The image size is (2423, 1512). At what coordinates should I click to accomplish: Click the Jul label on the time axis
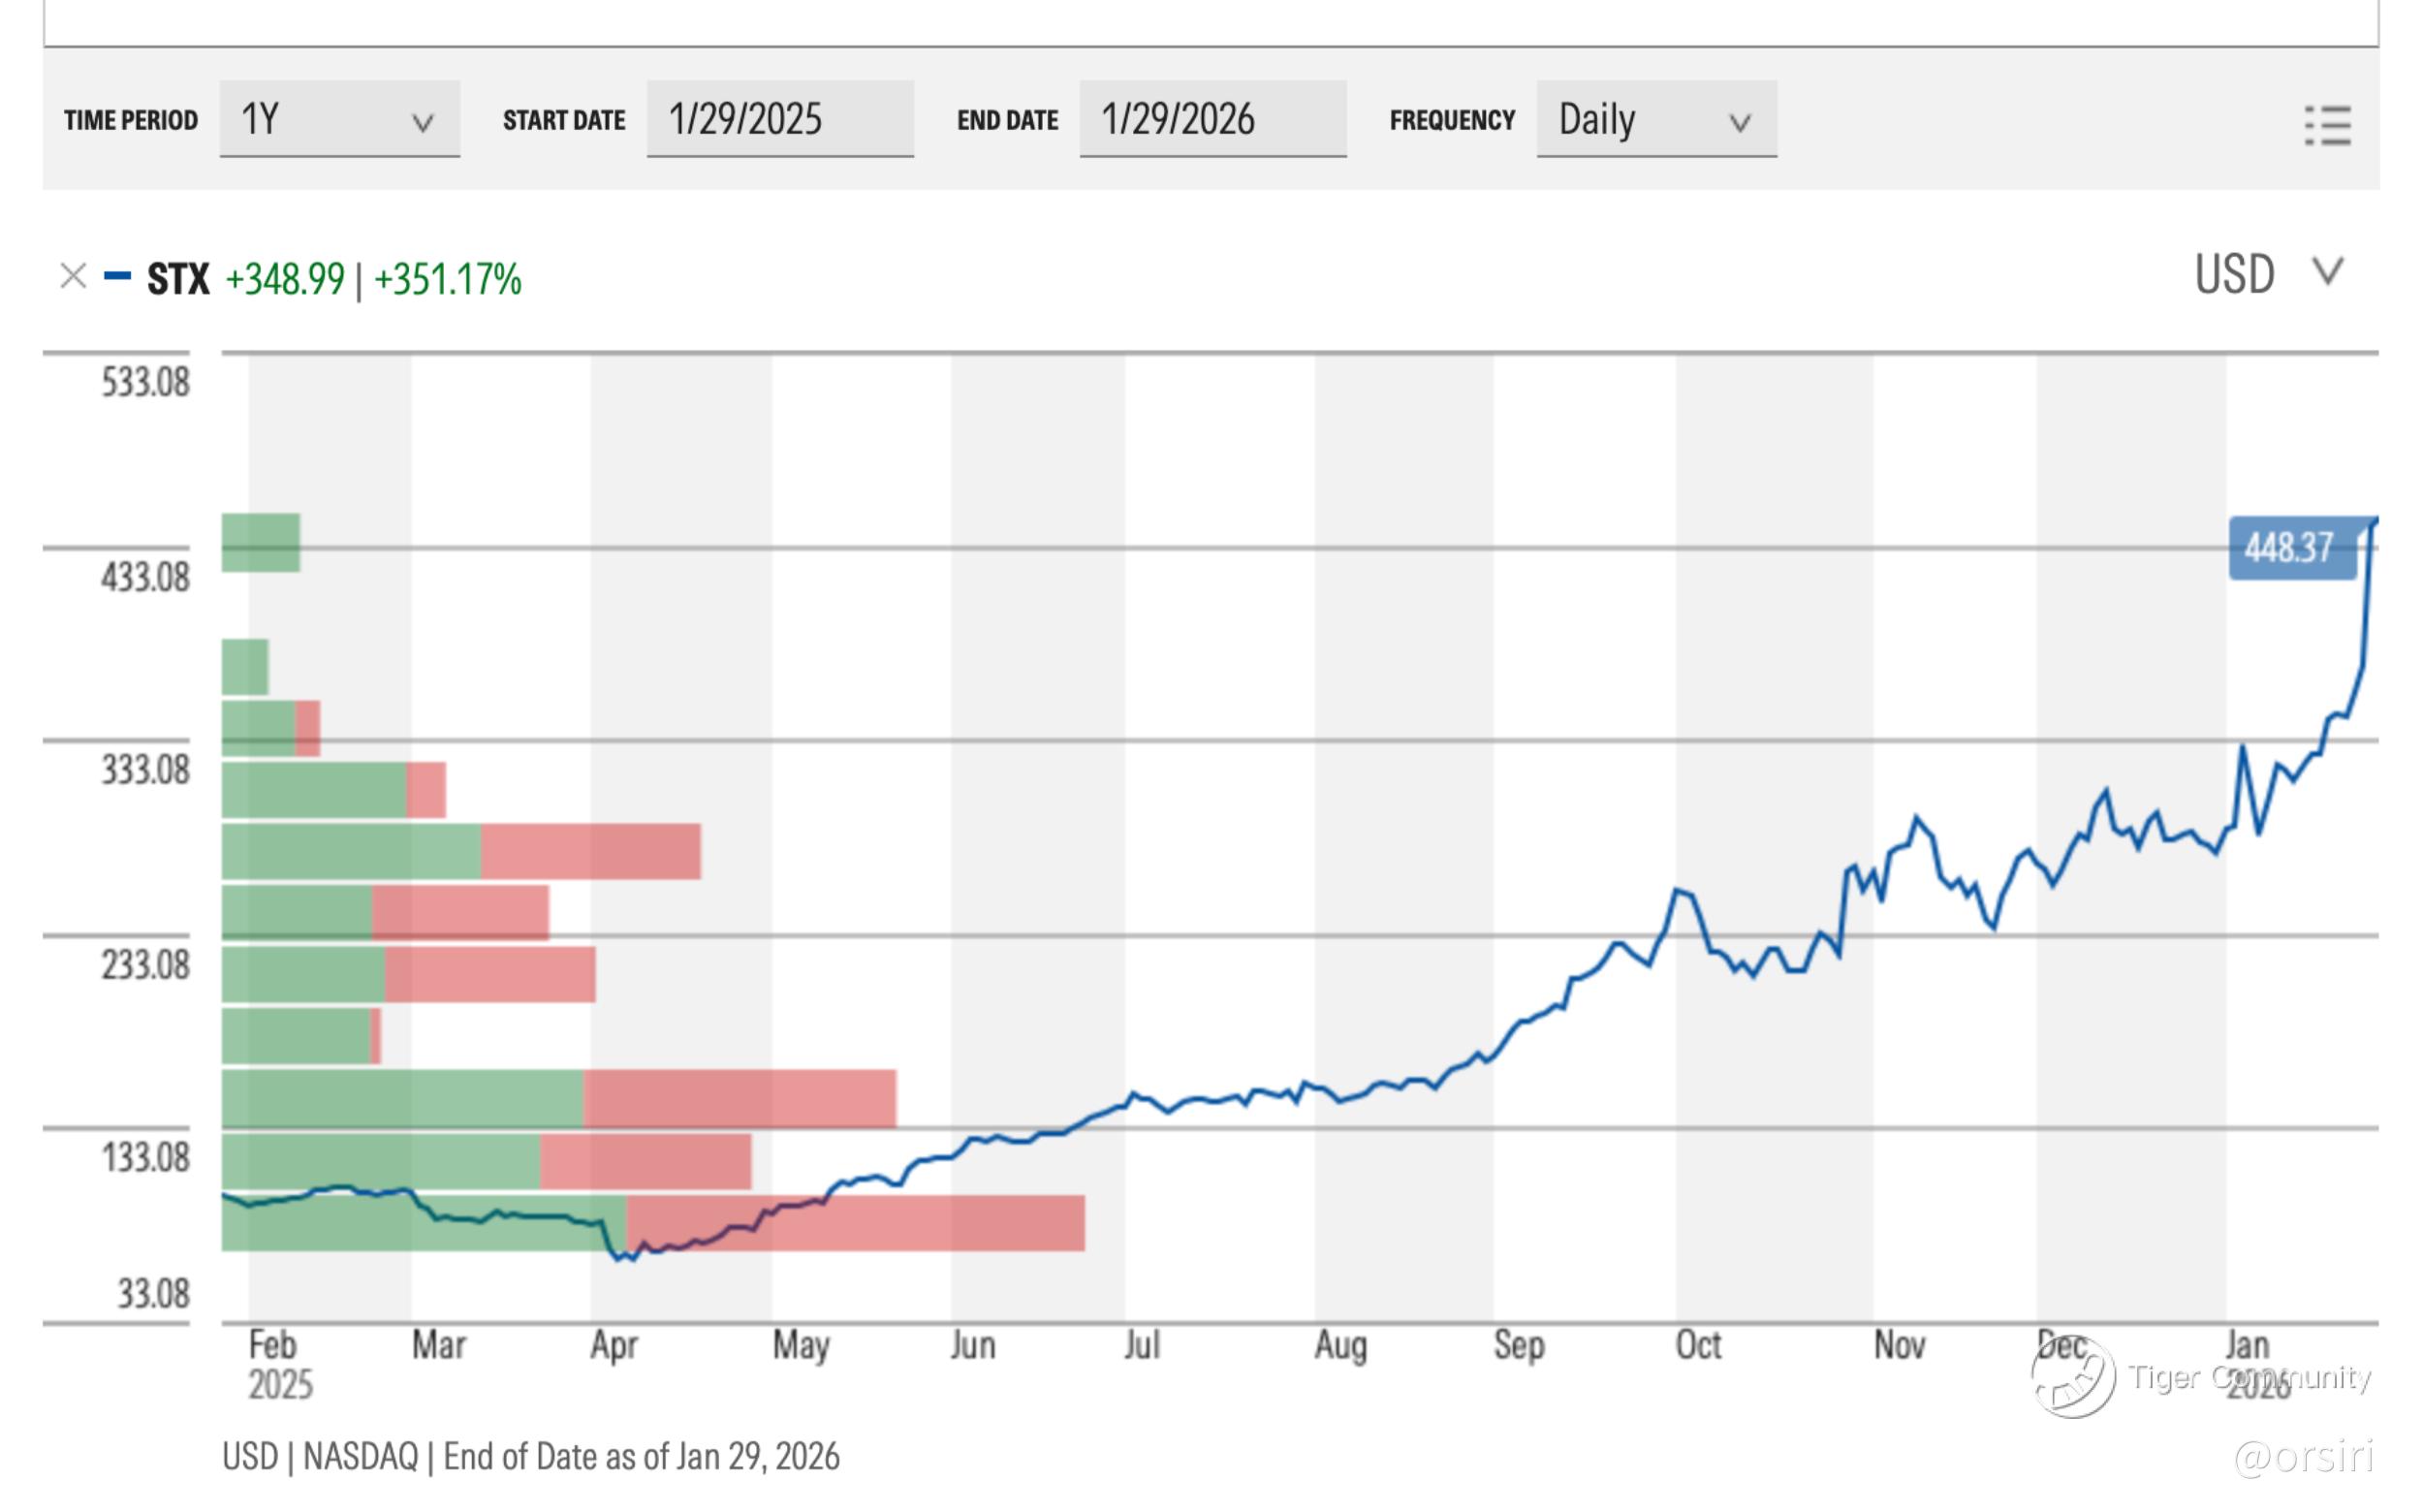[x=1141, y=1345]
